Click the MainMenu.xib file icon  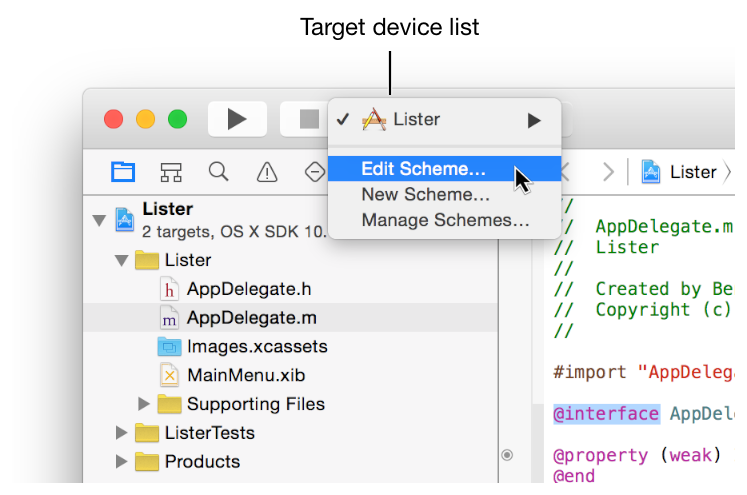169,375
